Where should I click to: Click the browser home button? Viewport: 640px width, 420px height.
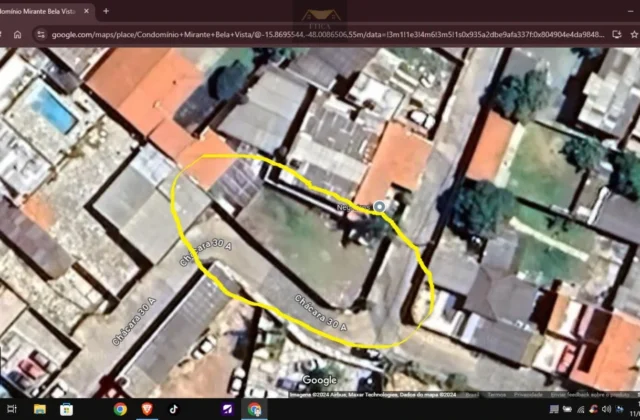pyautogui.click(x=17, y=35)
